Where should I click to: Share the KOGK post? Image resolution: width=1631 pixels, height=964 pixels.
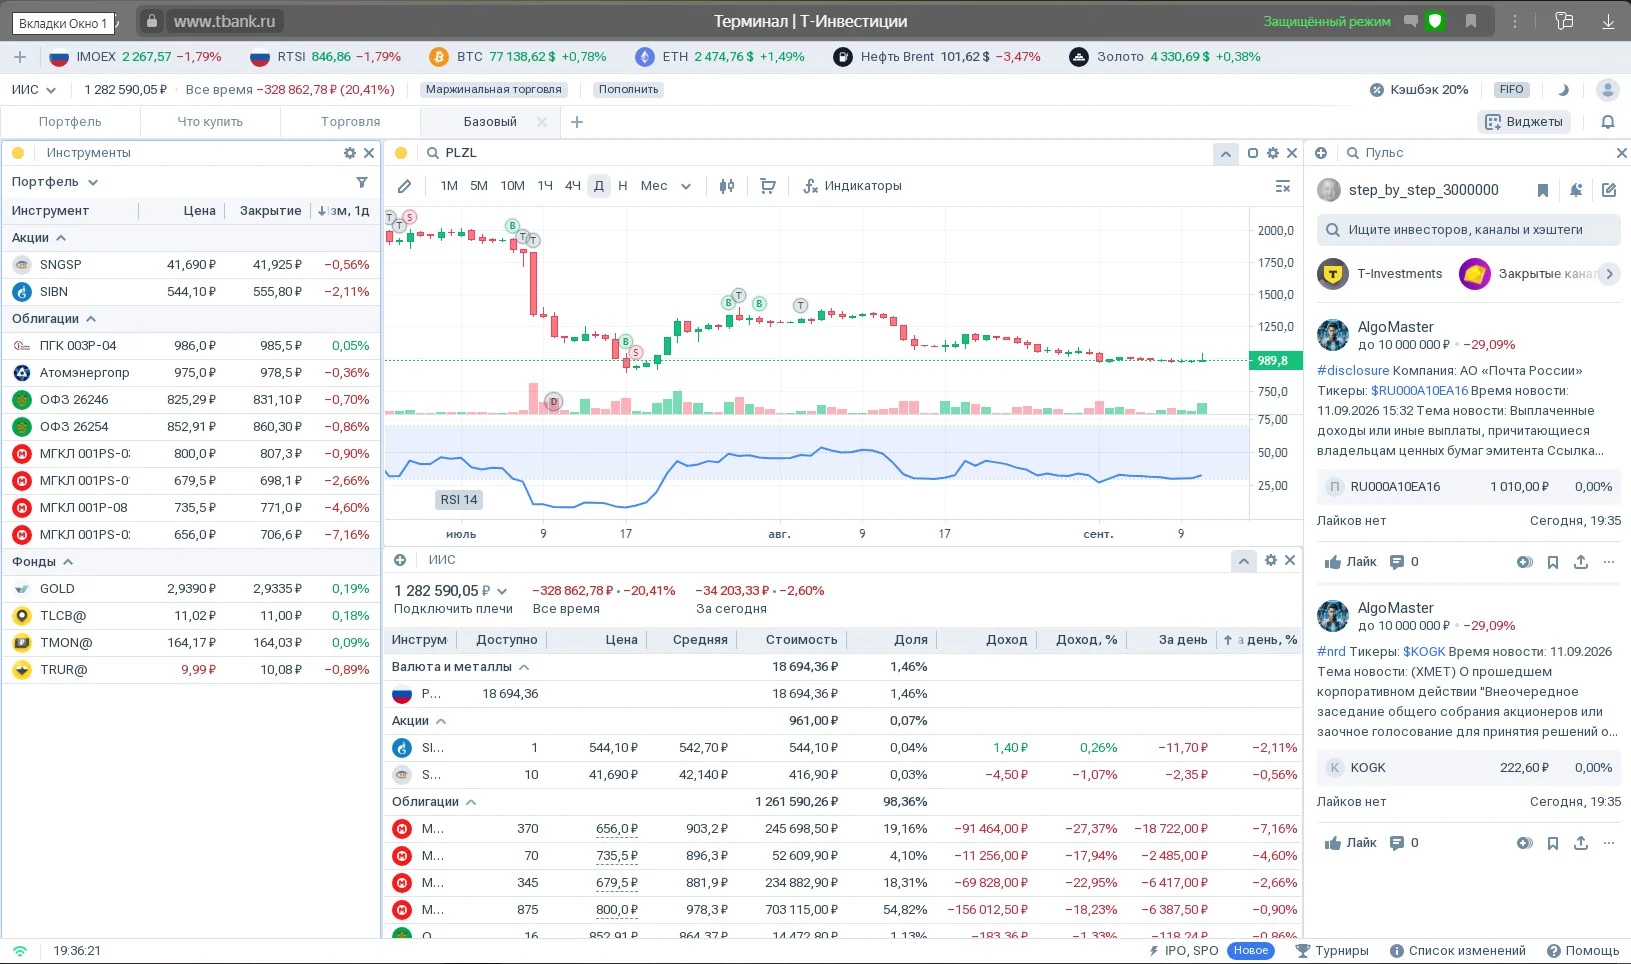coord(1581,843)
